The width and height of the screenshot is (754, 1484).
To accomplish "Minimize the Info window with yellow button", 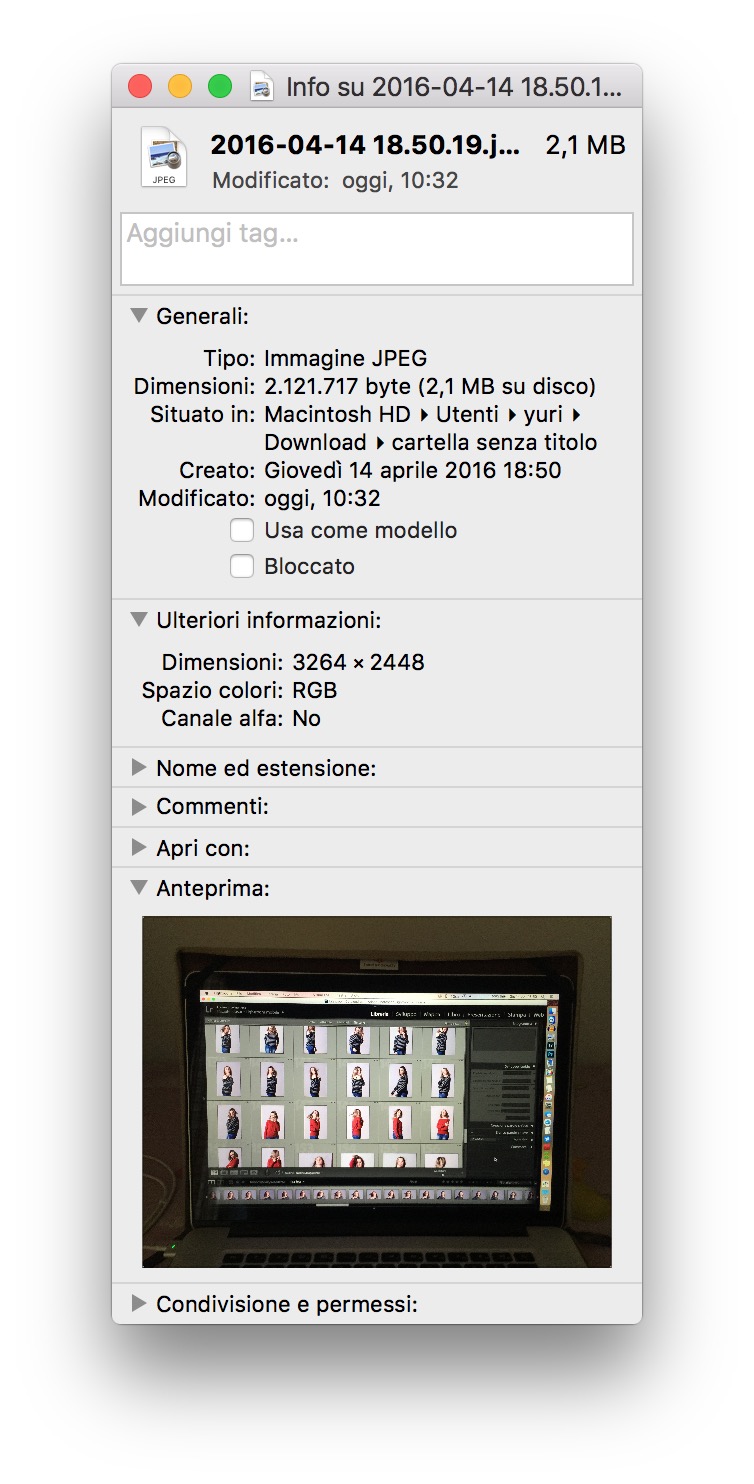I will 180,87.
